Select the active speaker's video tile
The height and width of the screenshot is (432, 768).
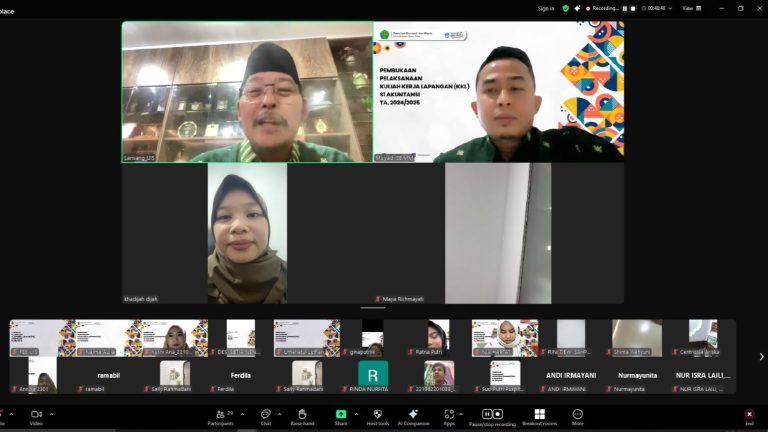tap(247, 92)
